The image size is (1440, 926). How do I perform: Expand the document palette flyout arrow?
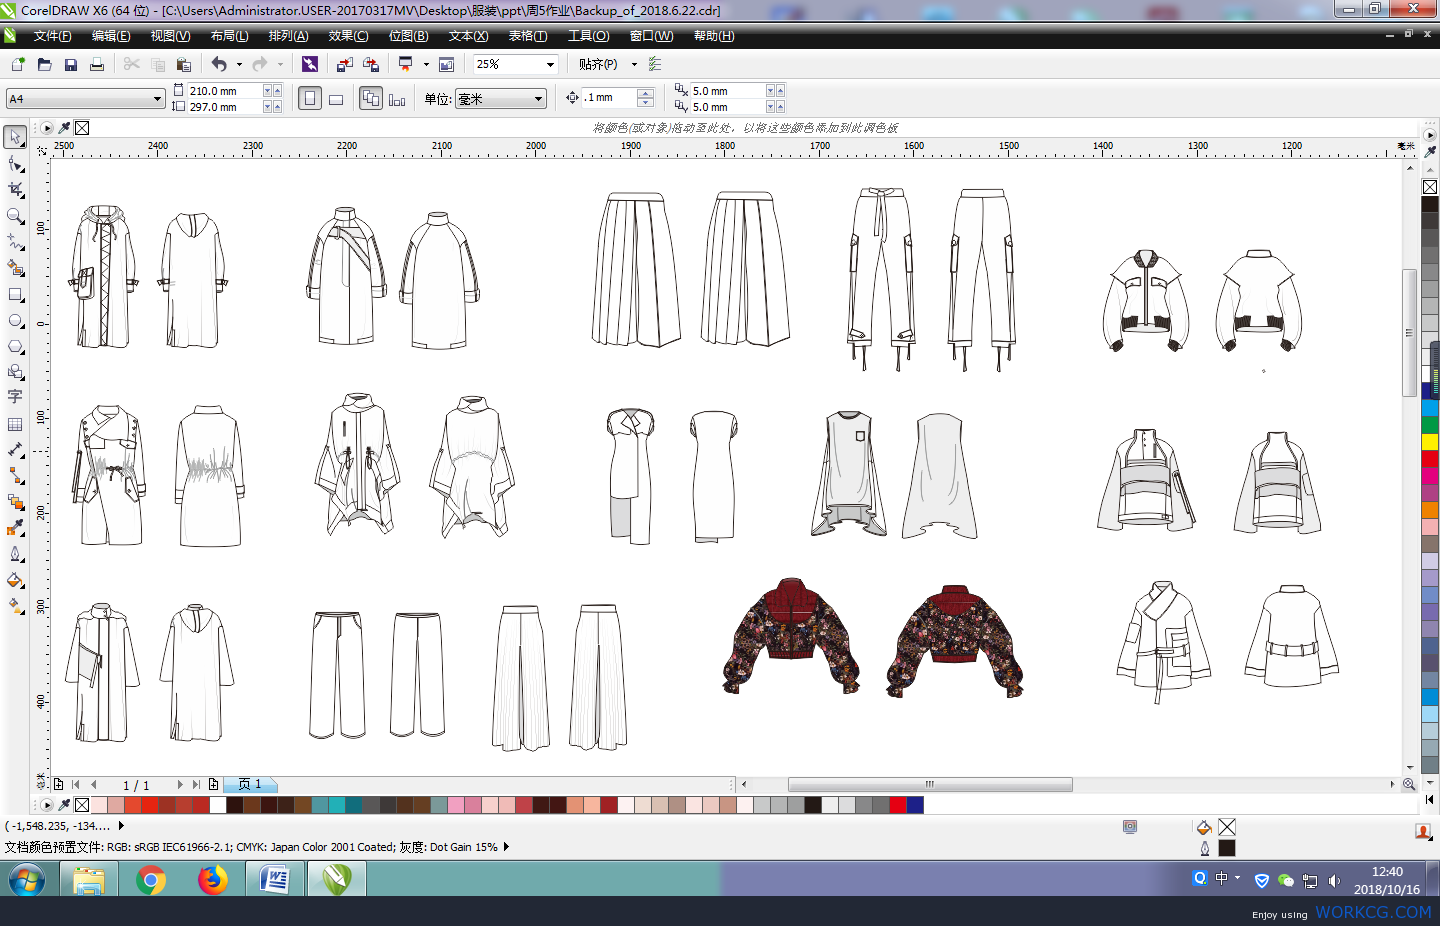[x=47, y=805]
